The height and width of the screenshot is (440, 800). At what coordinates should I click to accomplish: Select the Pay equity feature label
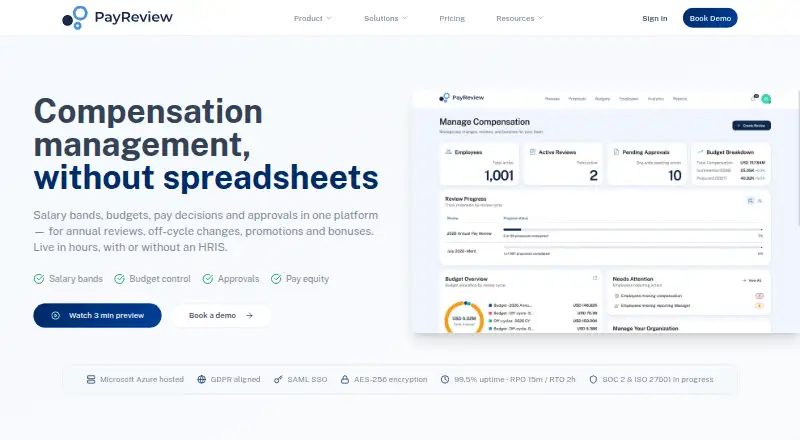[x=307, y=279]
